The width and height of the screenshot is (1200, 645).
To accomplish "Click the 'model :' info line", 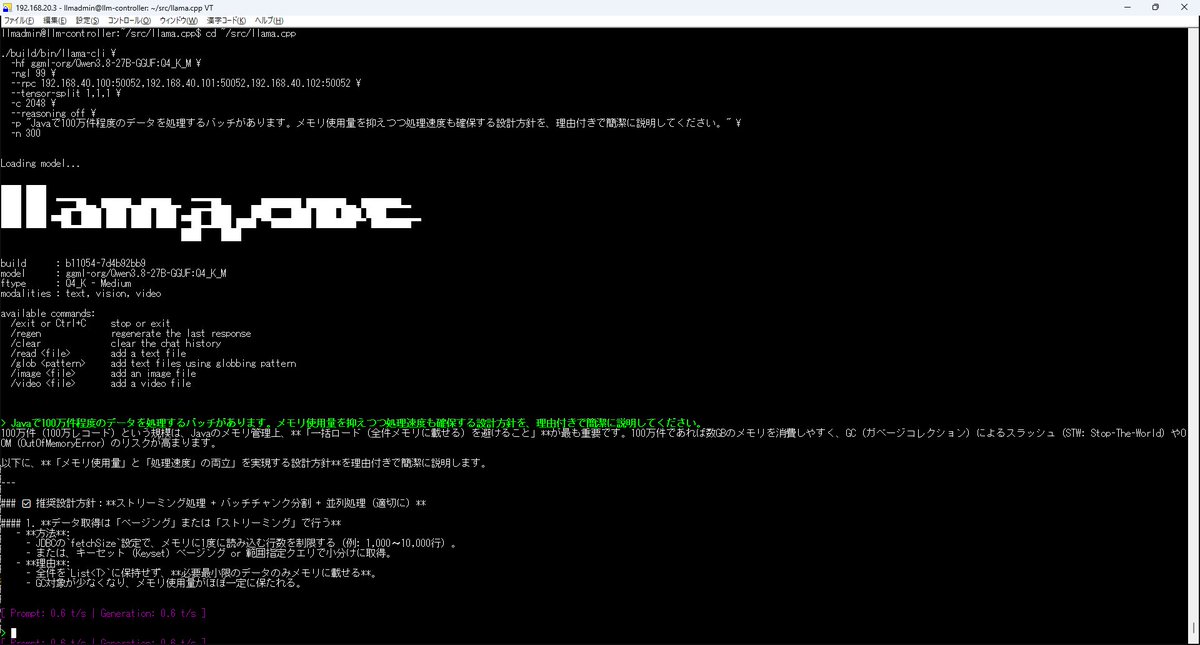I will 113,273.
